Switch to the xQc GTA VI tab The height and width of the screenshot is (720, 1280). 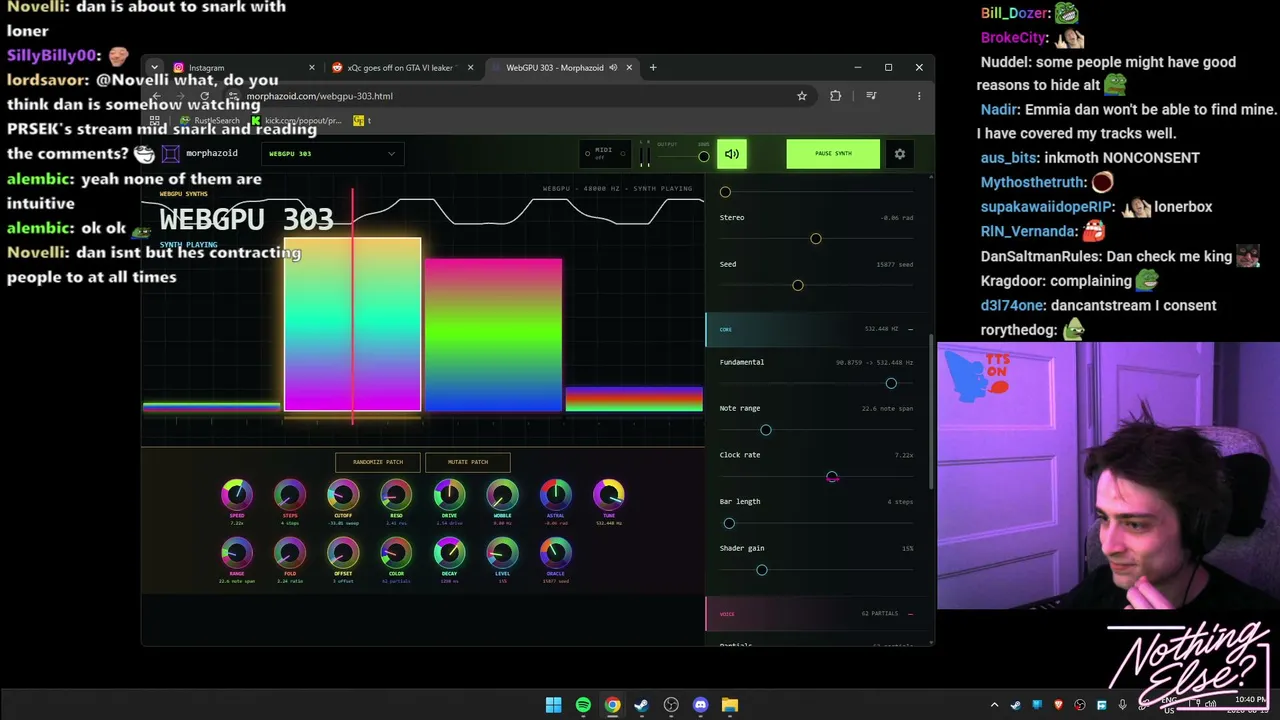pyautogui.click(x=401, y=67)
